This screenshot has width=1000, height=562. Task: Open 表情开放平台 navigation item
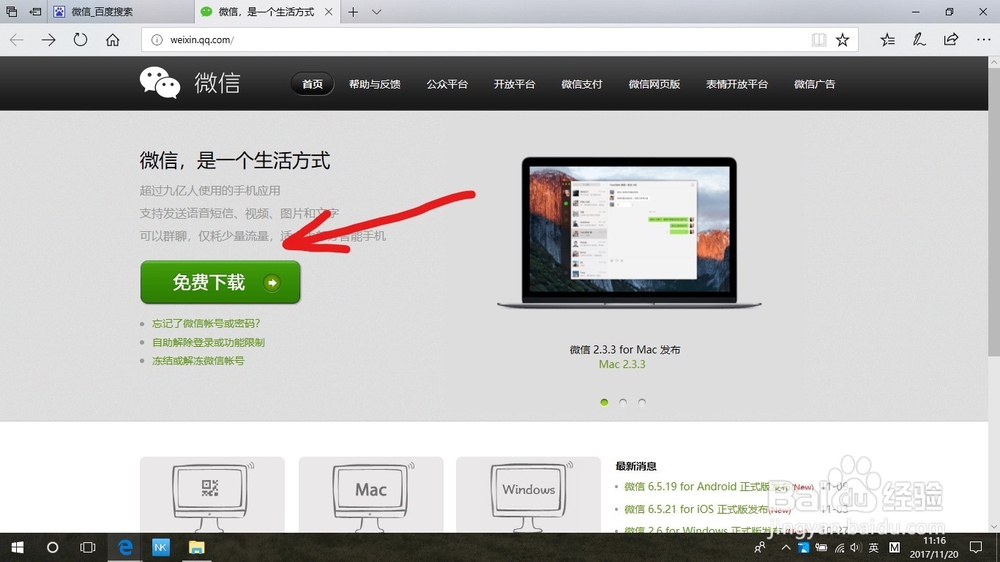737,84
